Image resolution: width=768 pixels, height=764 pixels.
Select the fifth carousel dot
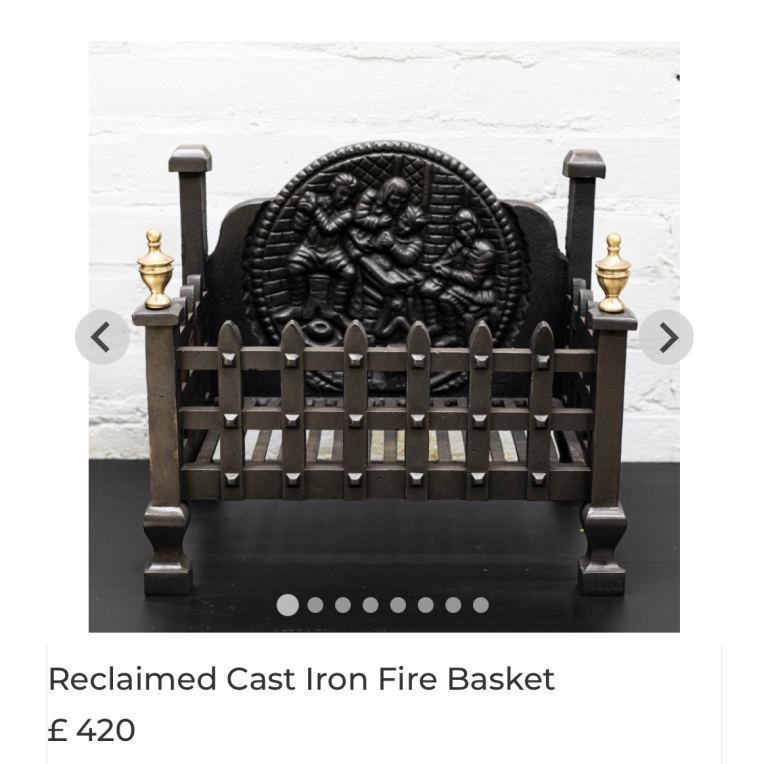(398, 605)
